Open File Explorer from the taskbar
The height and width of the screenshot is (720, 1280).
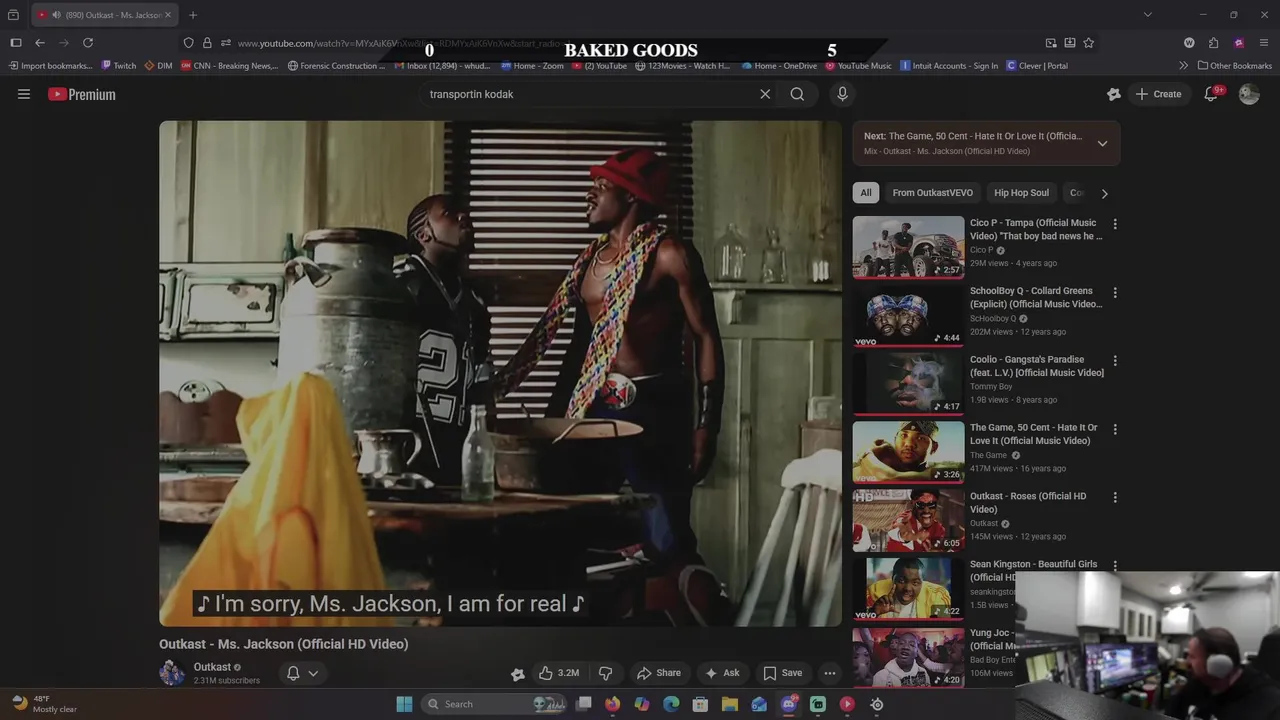730,704
